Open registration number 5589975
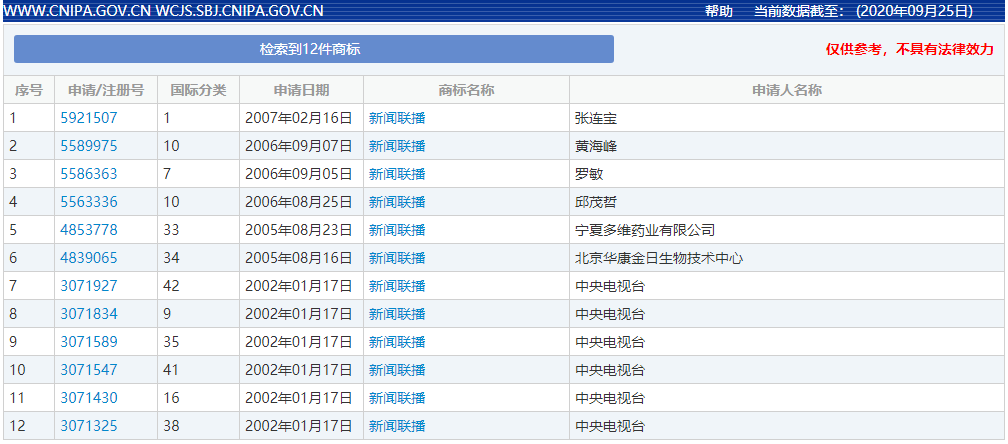The height and width of the screenshot is (444, 1008). coord(89,146)
